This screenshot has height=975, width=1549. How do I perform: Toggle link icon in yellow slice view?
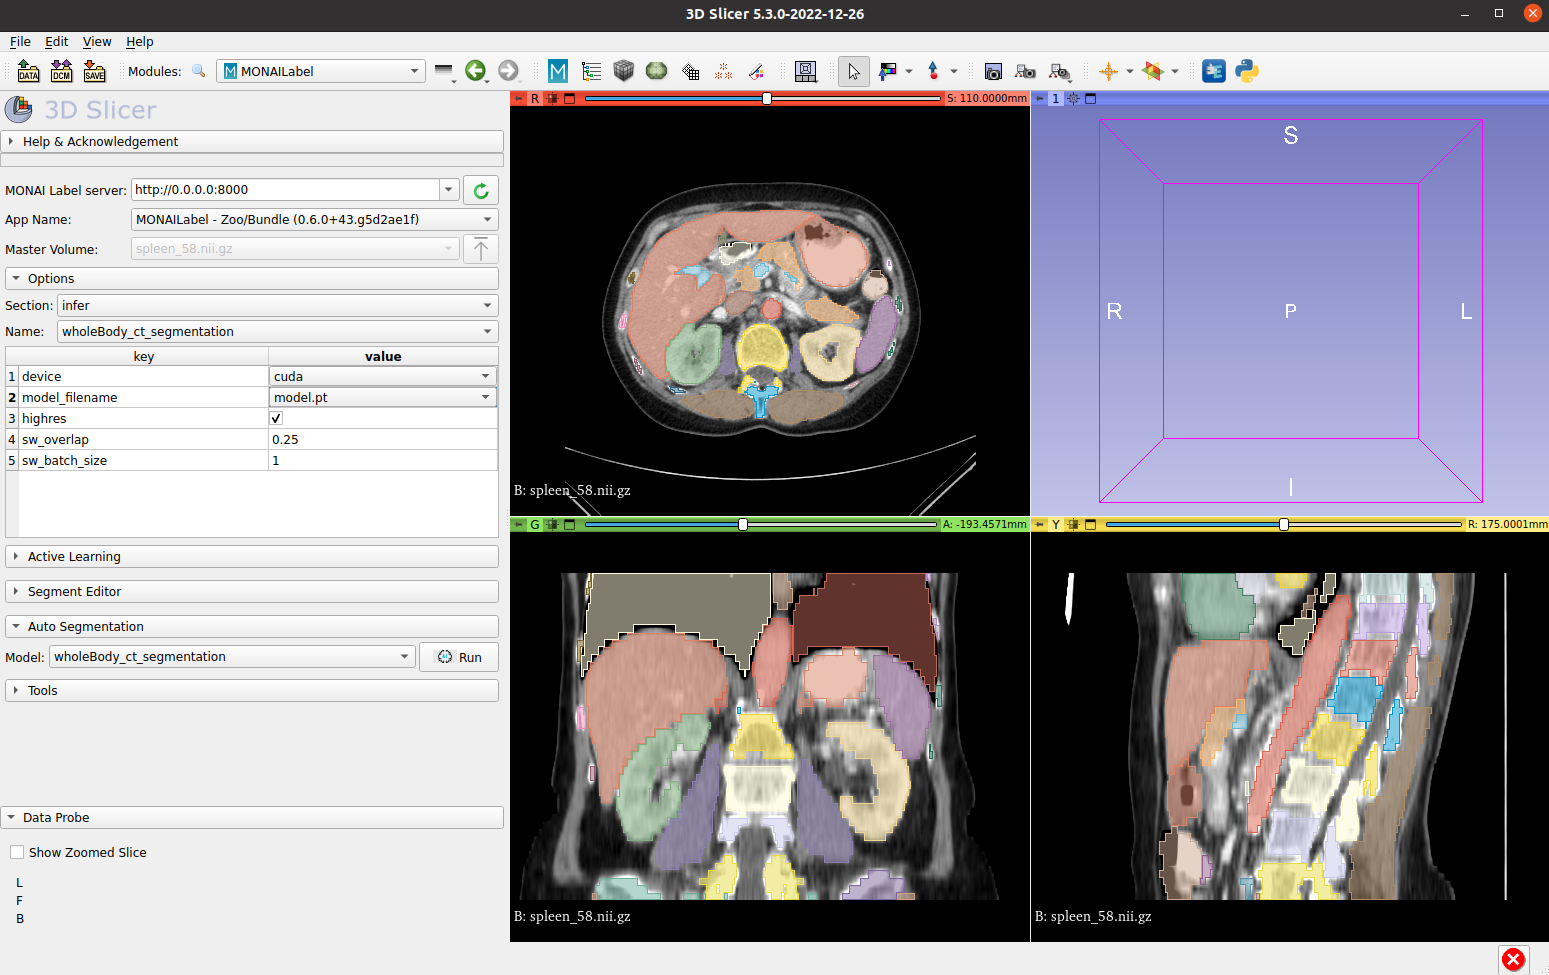pyautogui.click(x=1073, y=524)
